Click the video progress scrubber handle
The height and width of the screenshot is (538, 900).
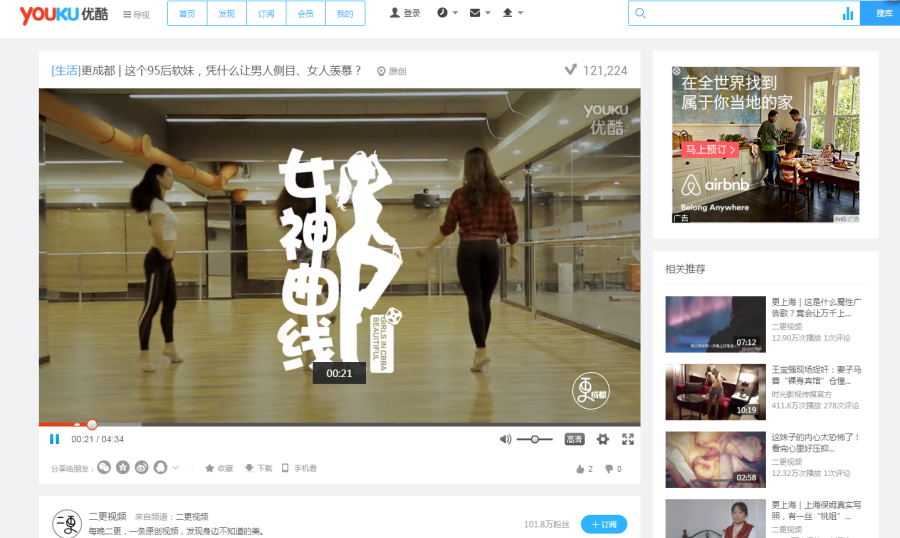pos(92,425)
